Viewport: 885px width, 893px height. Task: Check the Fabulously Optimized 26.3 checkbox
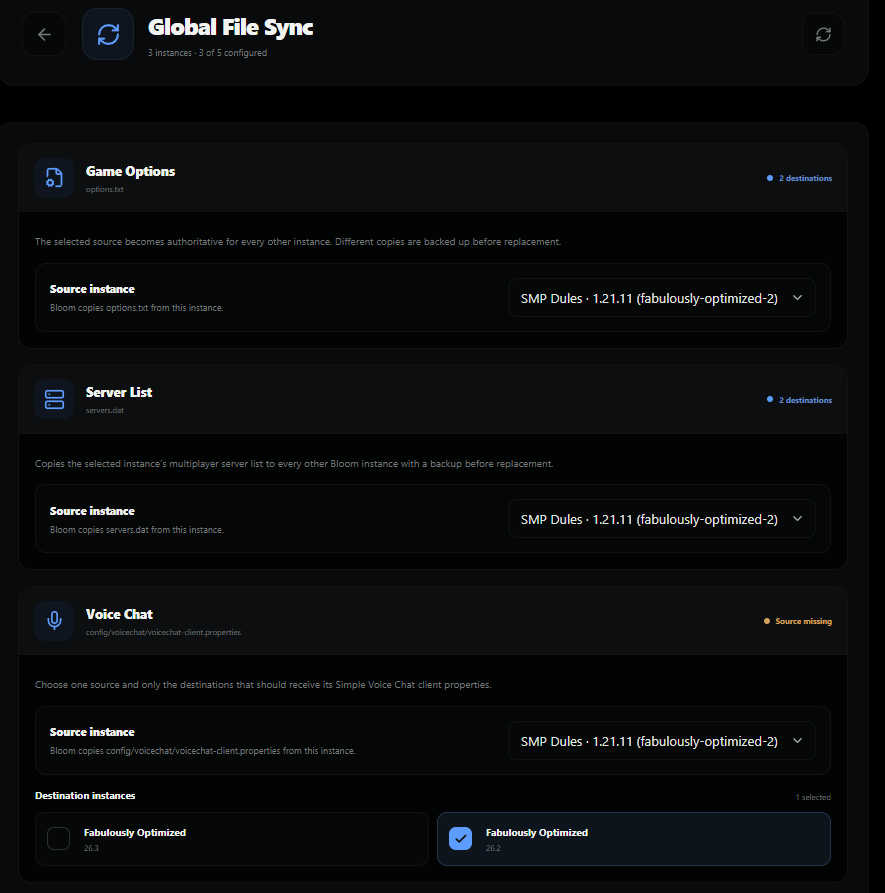pos(59,838)
